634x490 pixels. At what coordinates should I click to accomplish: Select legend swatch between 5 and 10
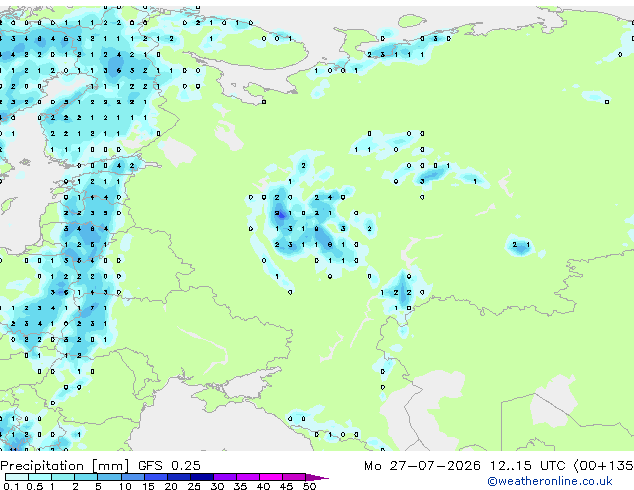[x=109, y=477]
